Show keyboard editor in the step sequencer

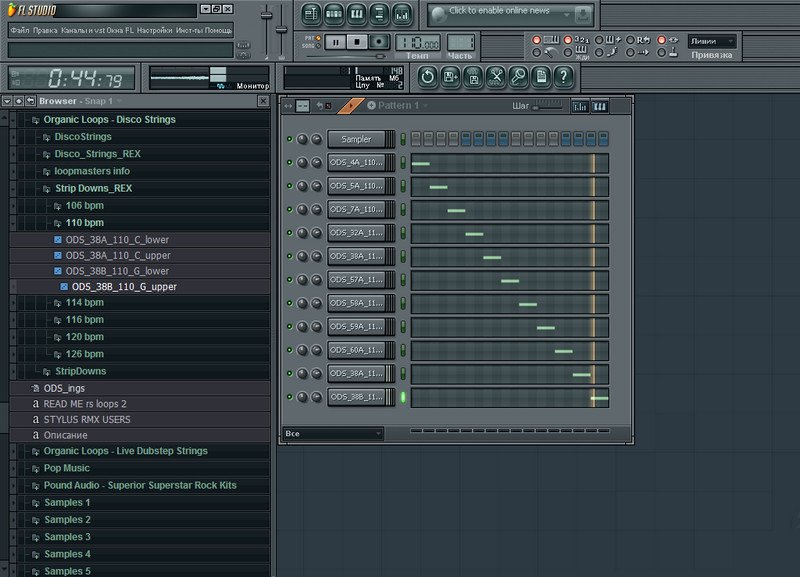(x=600, y=106)
